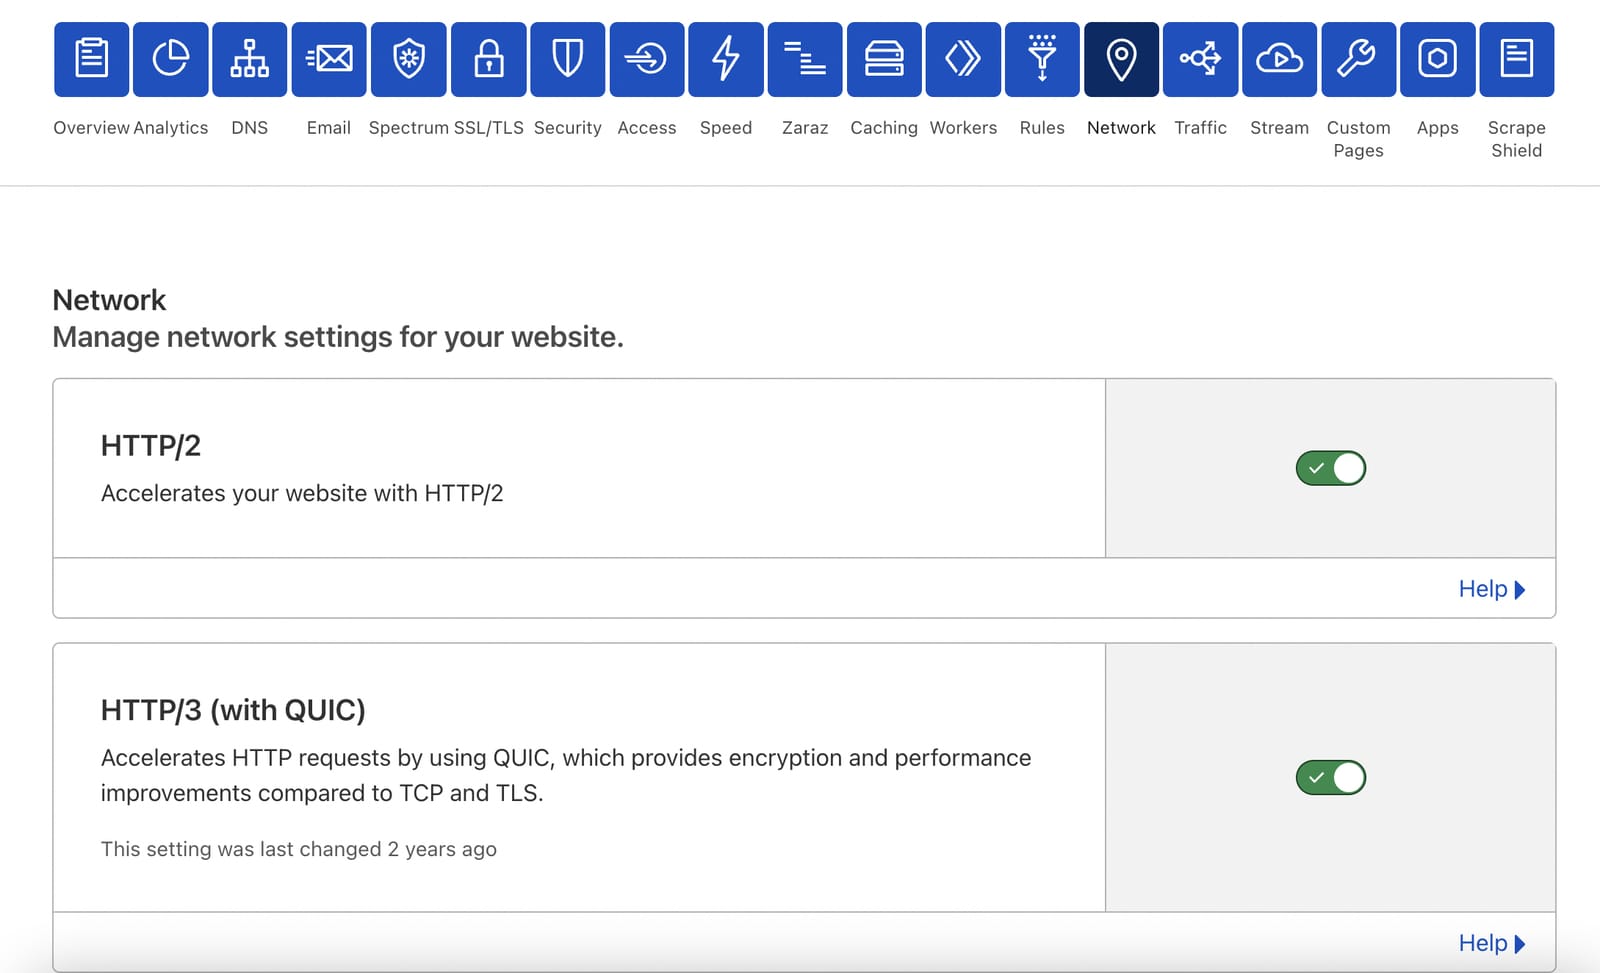Open the Rules funnel icon
The height and width of the screenshot is (973, 1600).
pyautogui.click(x=1042, y=59)
